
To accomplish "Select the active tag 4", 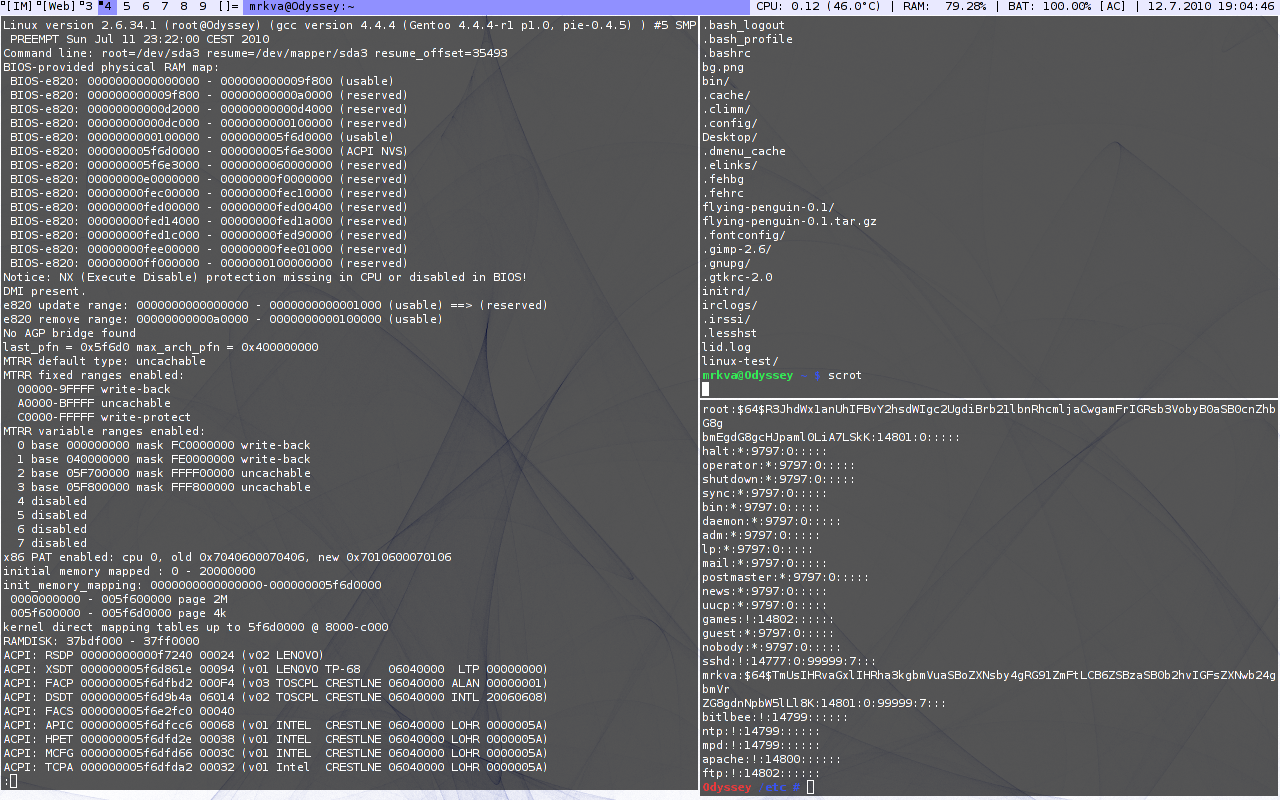I will click(106, 7).
